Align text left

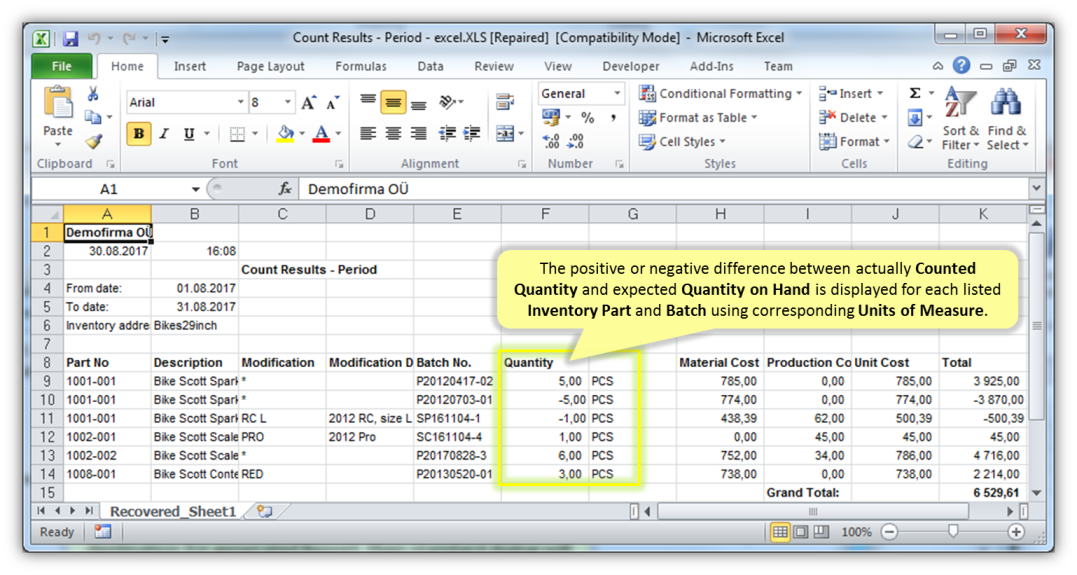368,133
